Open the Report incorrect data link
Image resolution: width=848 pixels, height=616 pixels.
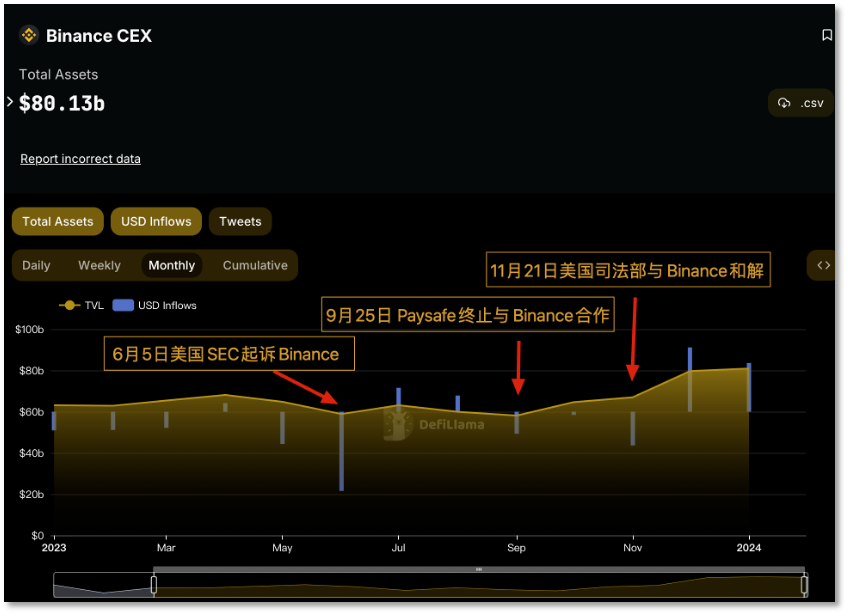pos(80,158)
